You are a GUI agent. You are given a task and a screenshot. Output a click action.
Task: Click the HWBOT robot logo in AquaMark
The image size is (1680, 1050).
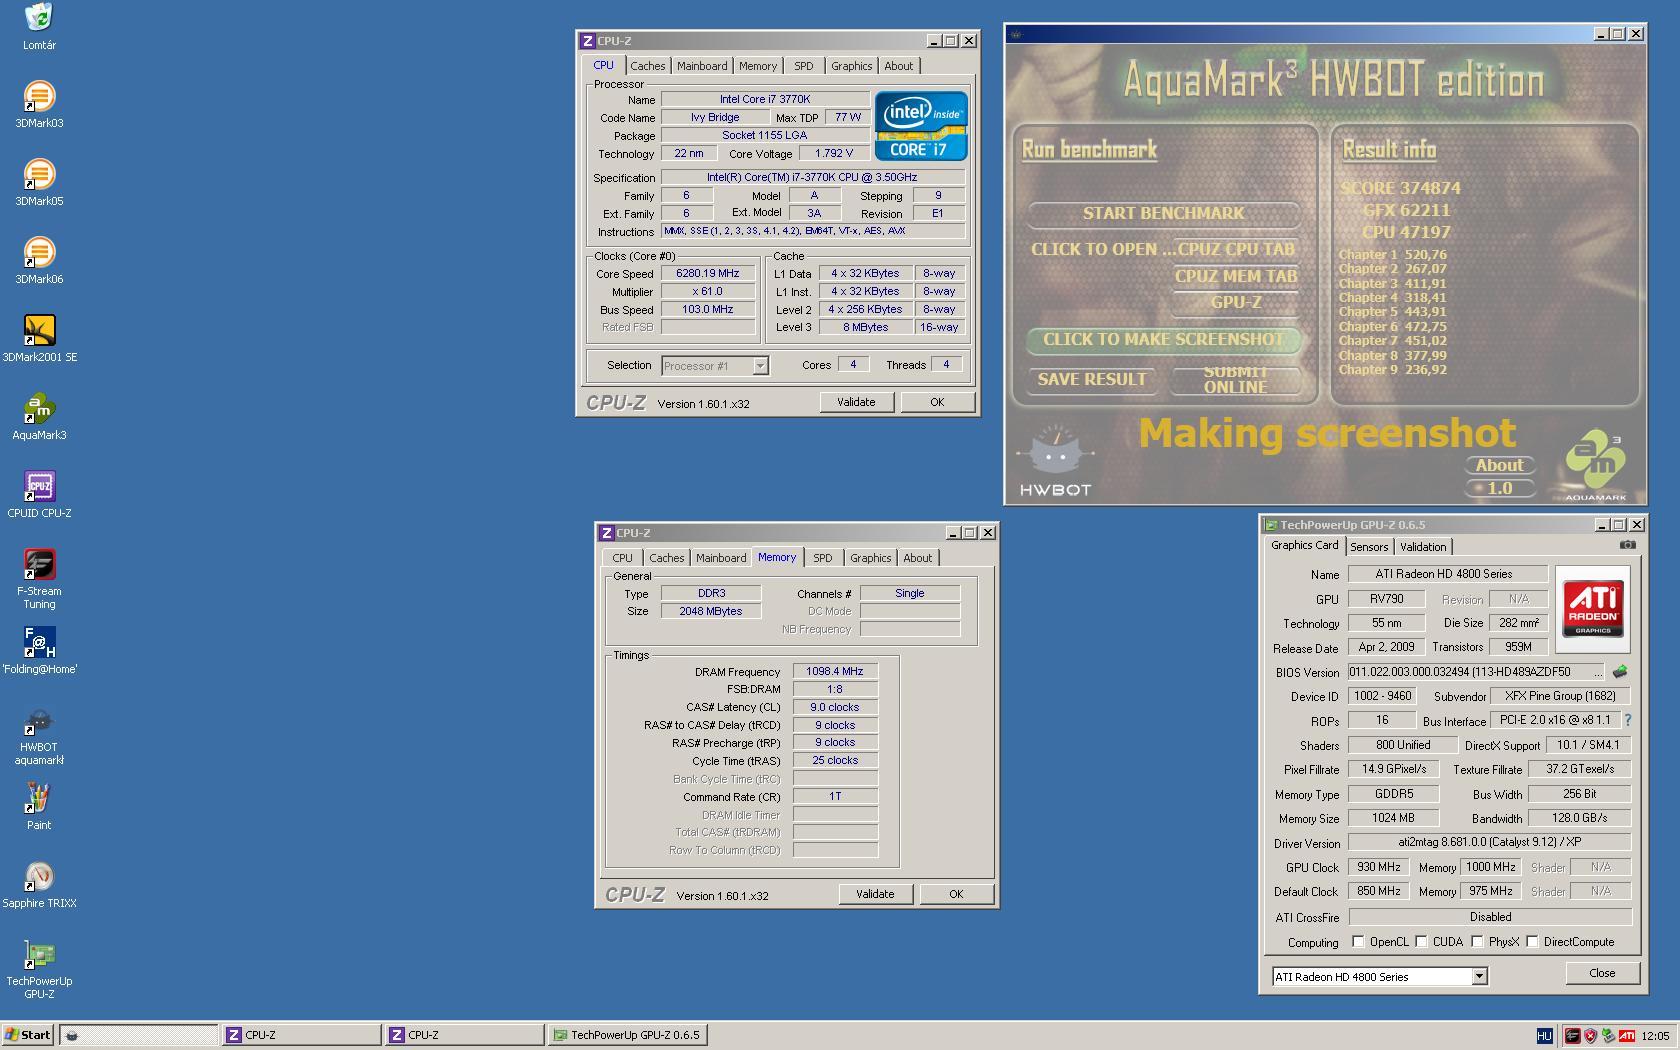click(1055, 460)
